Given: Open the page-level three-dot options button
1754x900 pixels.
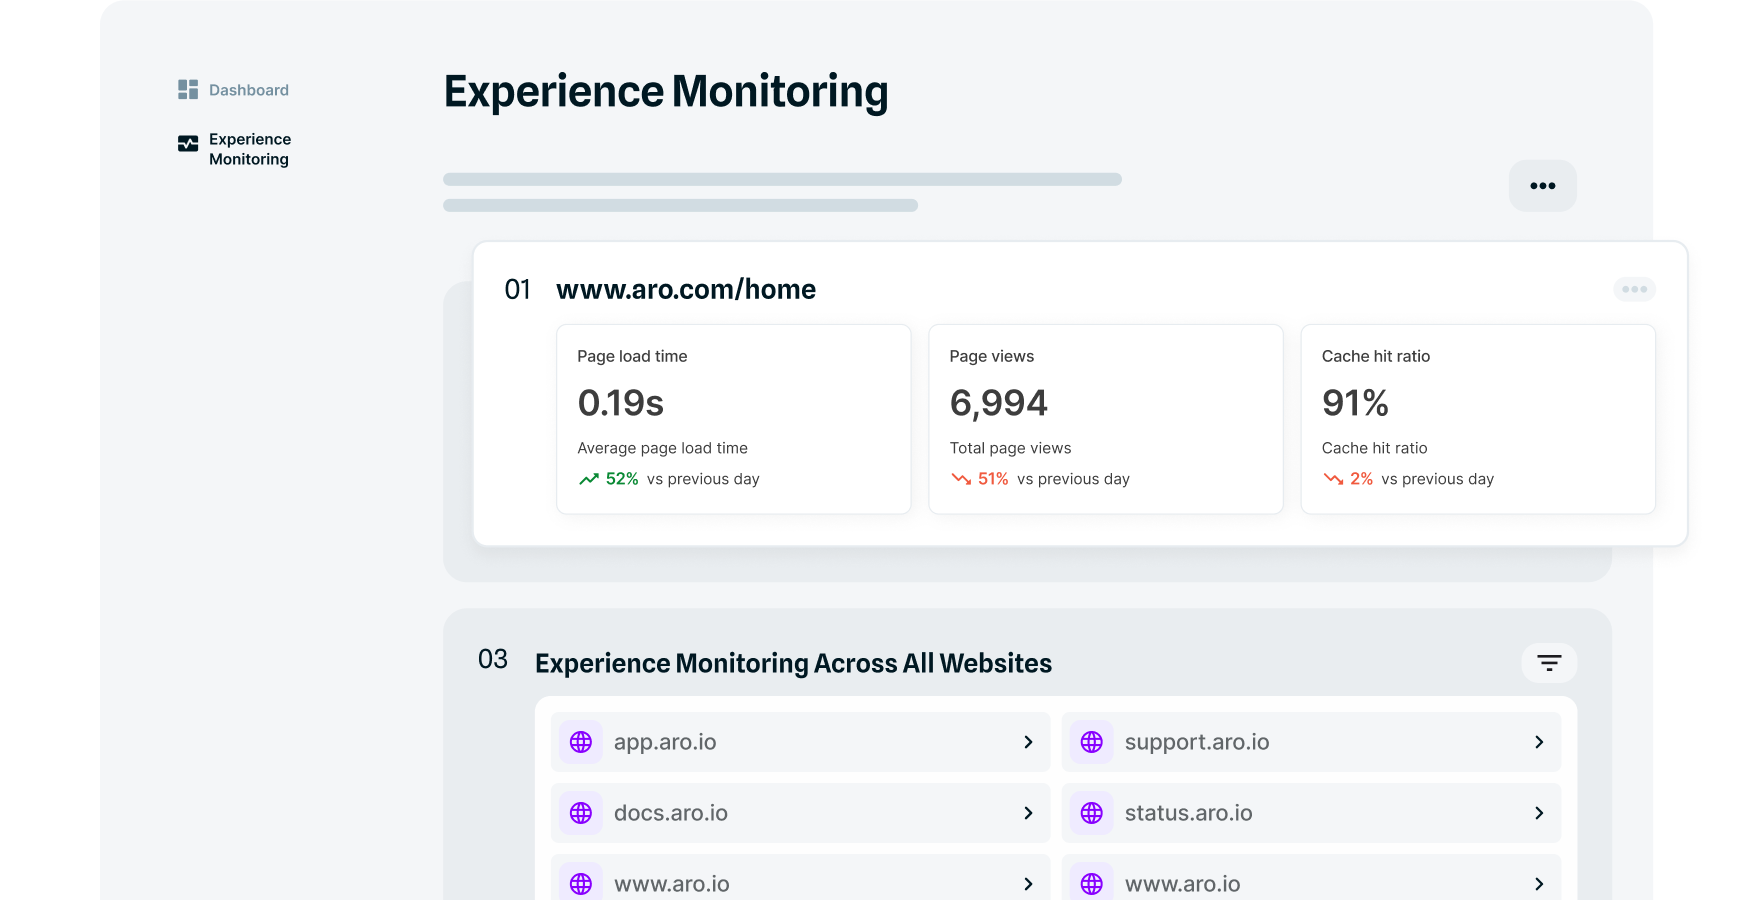Looking at the screenshot, I should 1542,186.
